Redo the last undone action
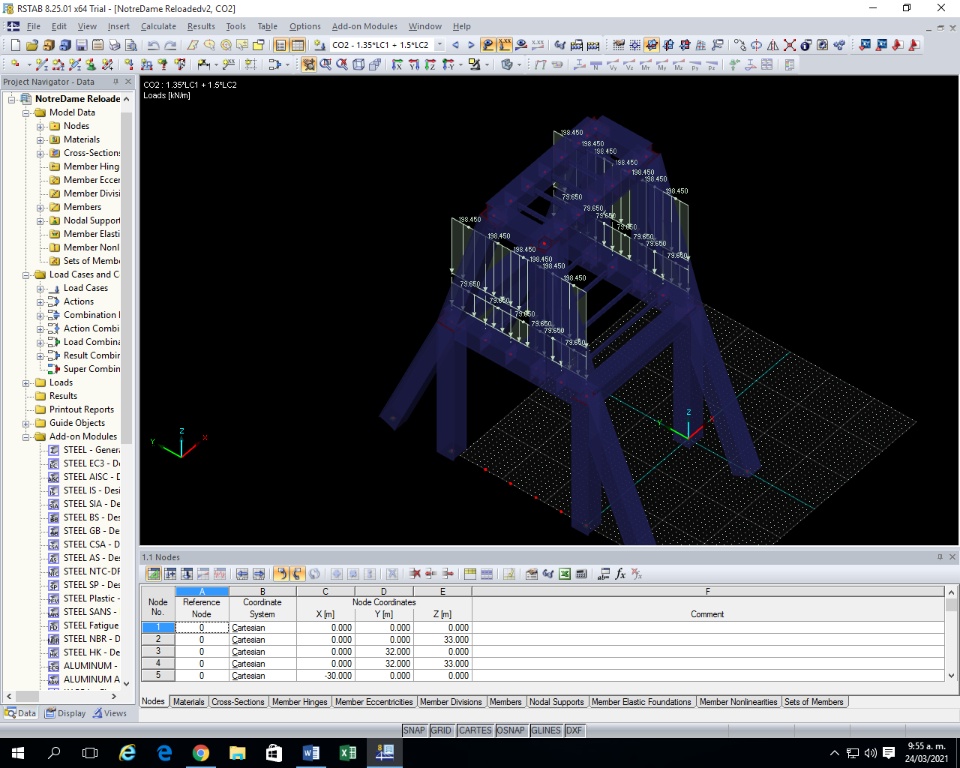Image resolution: width=960 pixels, height=768 pixels. pos(170,45)
